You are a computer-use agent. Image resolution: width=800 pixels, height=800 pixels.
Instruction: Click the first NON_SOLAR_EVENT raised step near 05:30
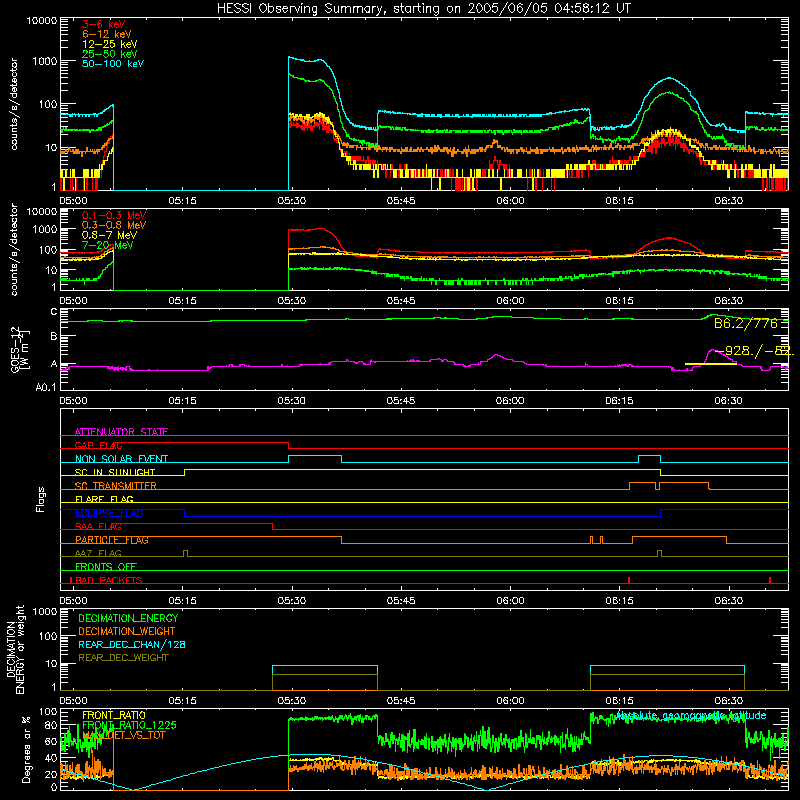[315, 458]
